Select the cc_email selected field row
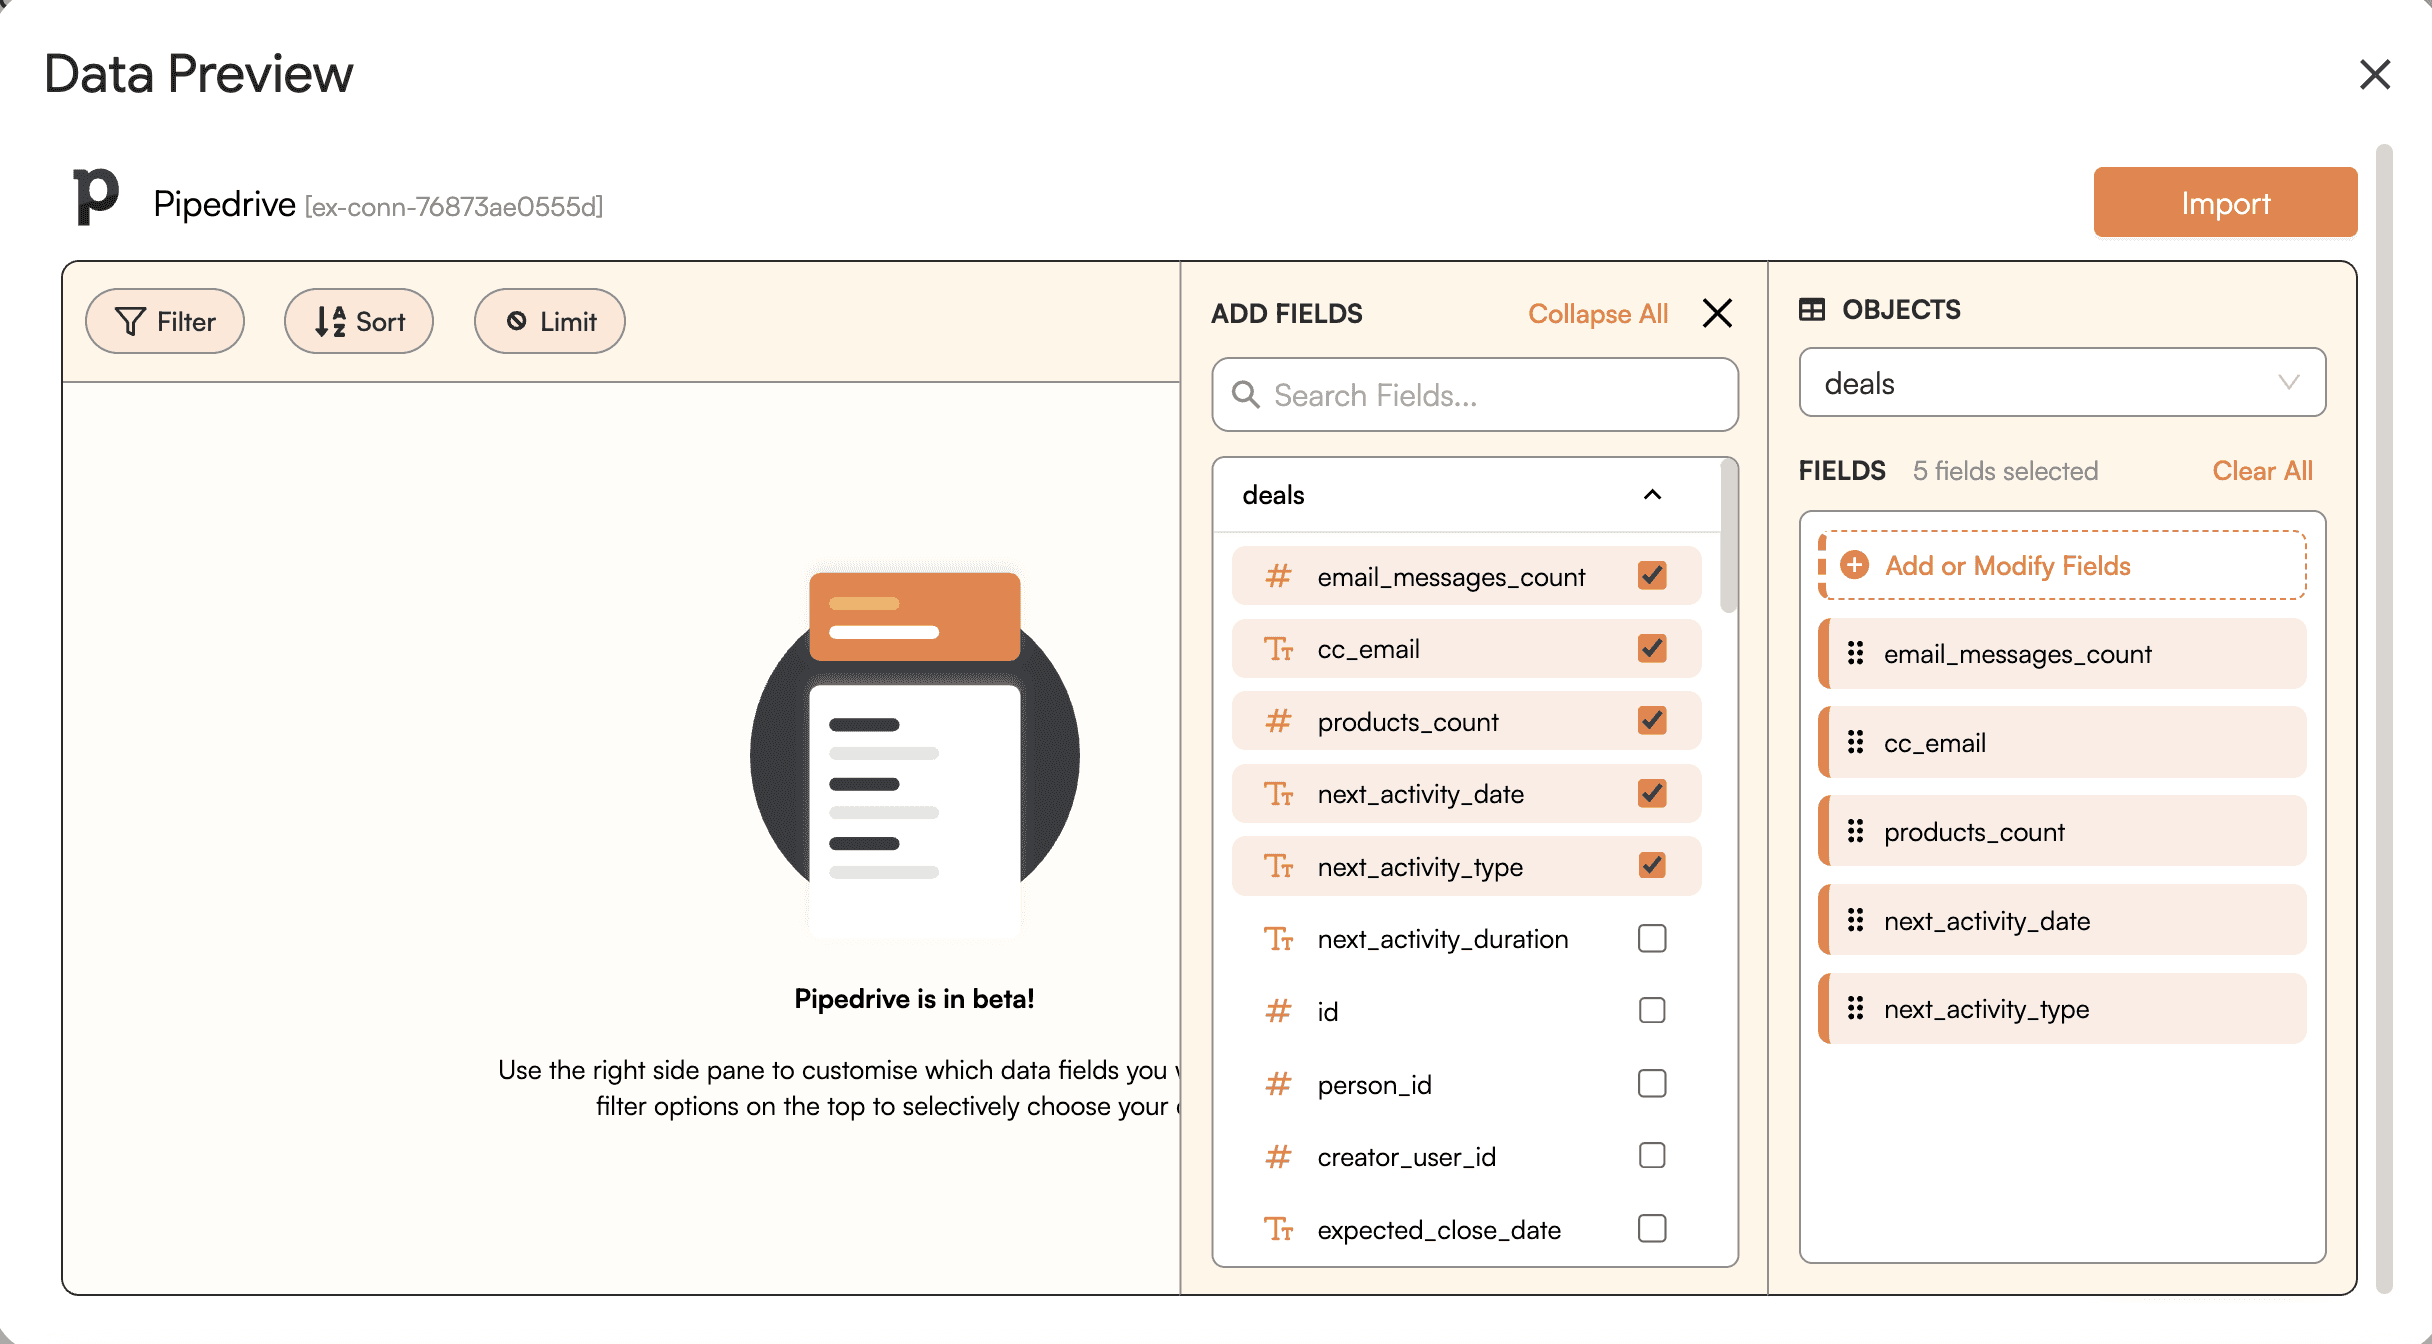 [2062, 742]
